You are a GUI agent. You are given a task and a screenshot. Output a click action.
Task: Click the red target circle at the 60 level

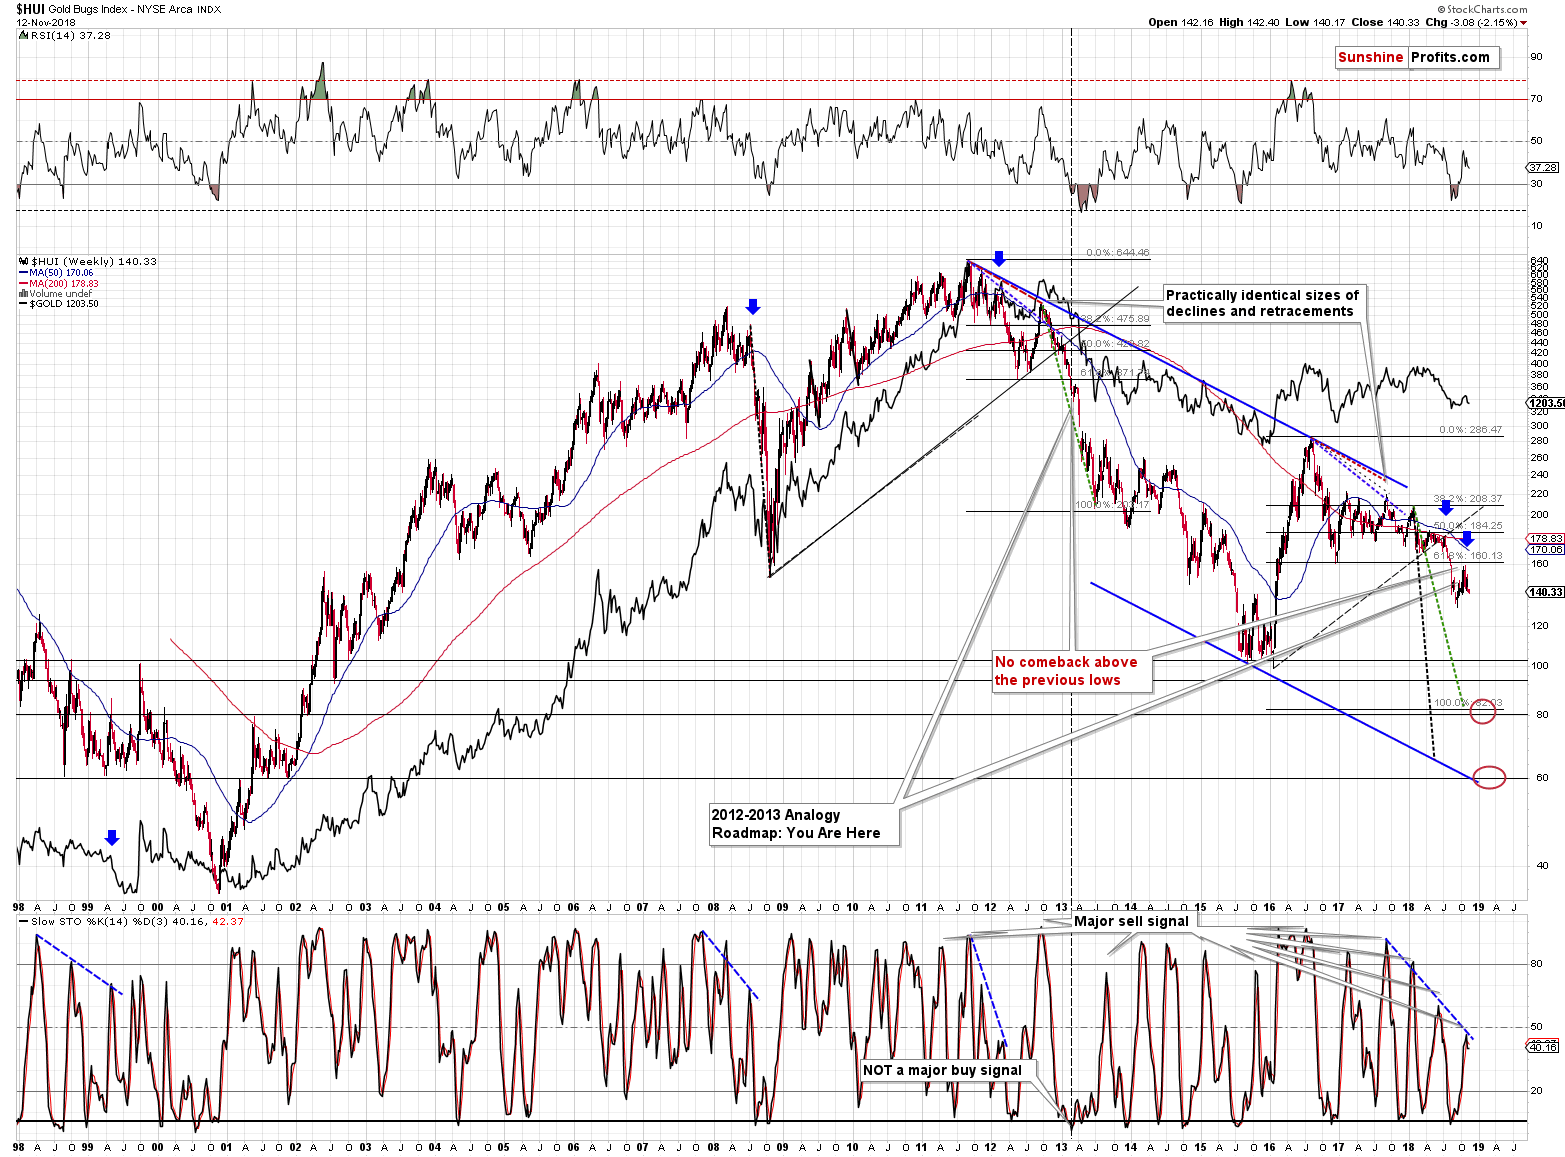coord(1489,777)
